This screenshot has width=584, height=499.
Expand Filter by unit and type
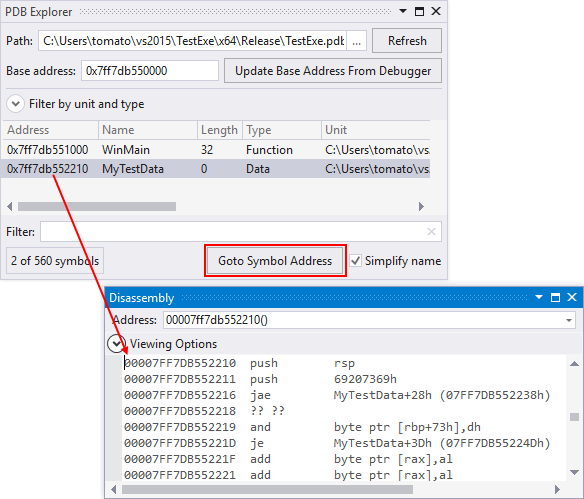point(16,104)
